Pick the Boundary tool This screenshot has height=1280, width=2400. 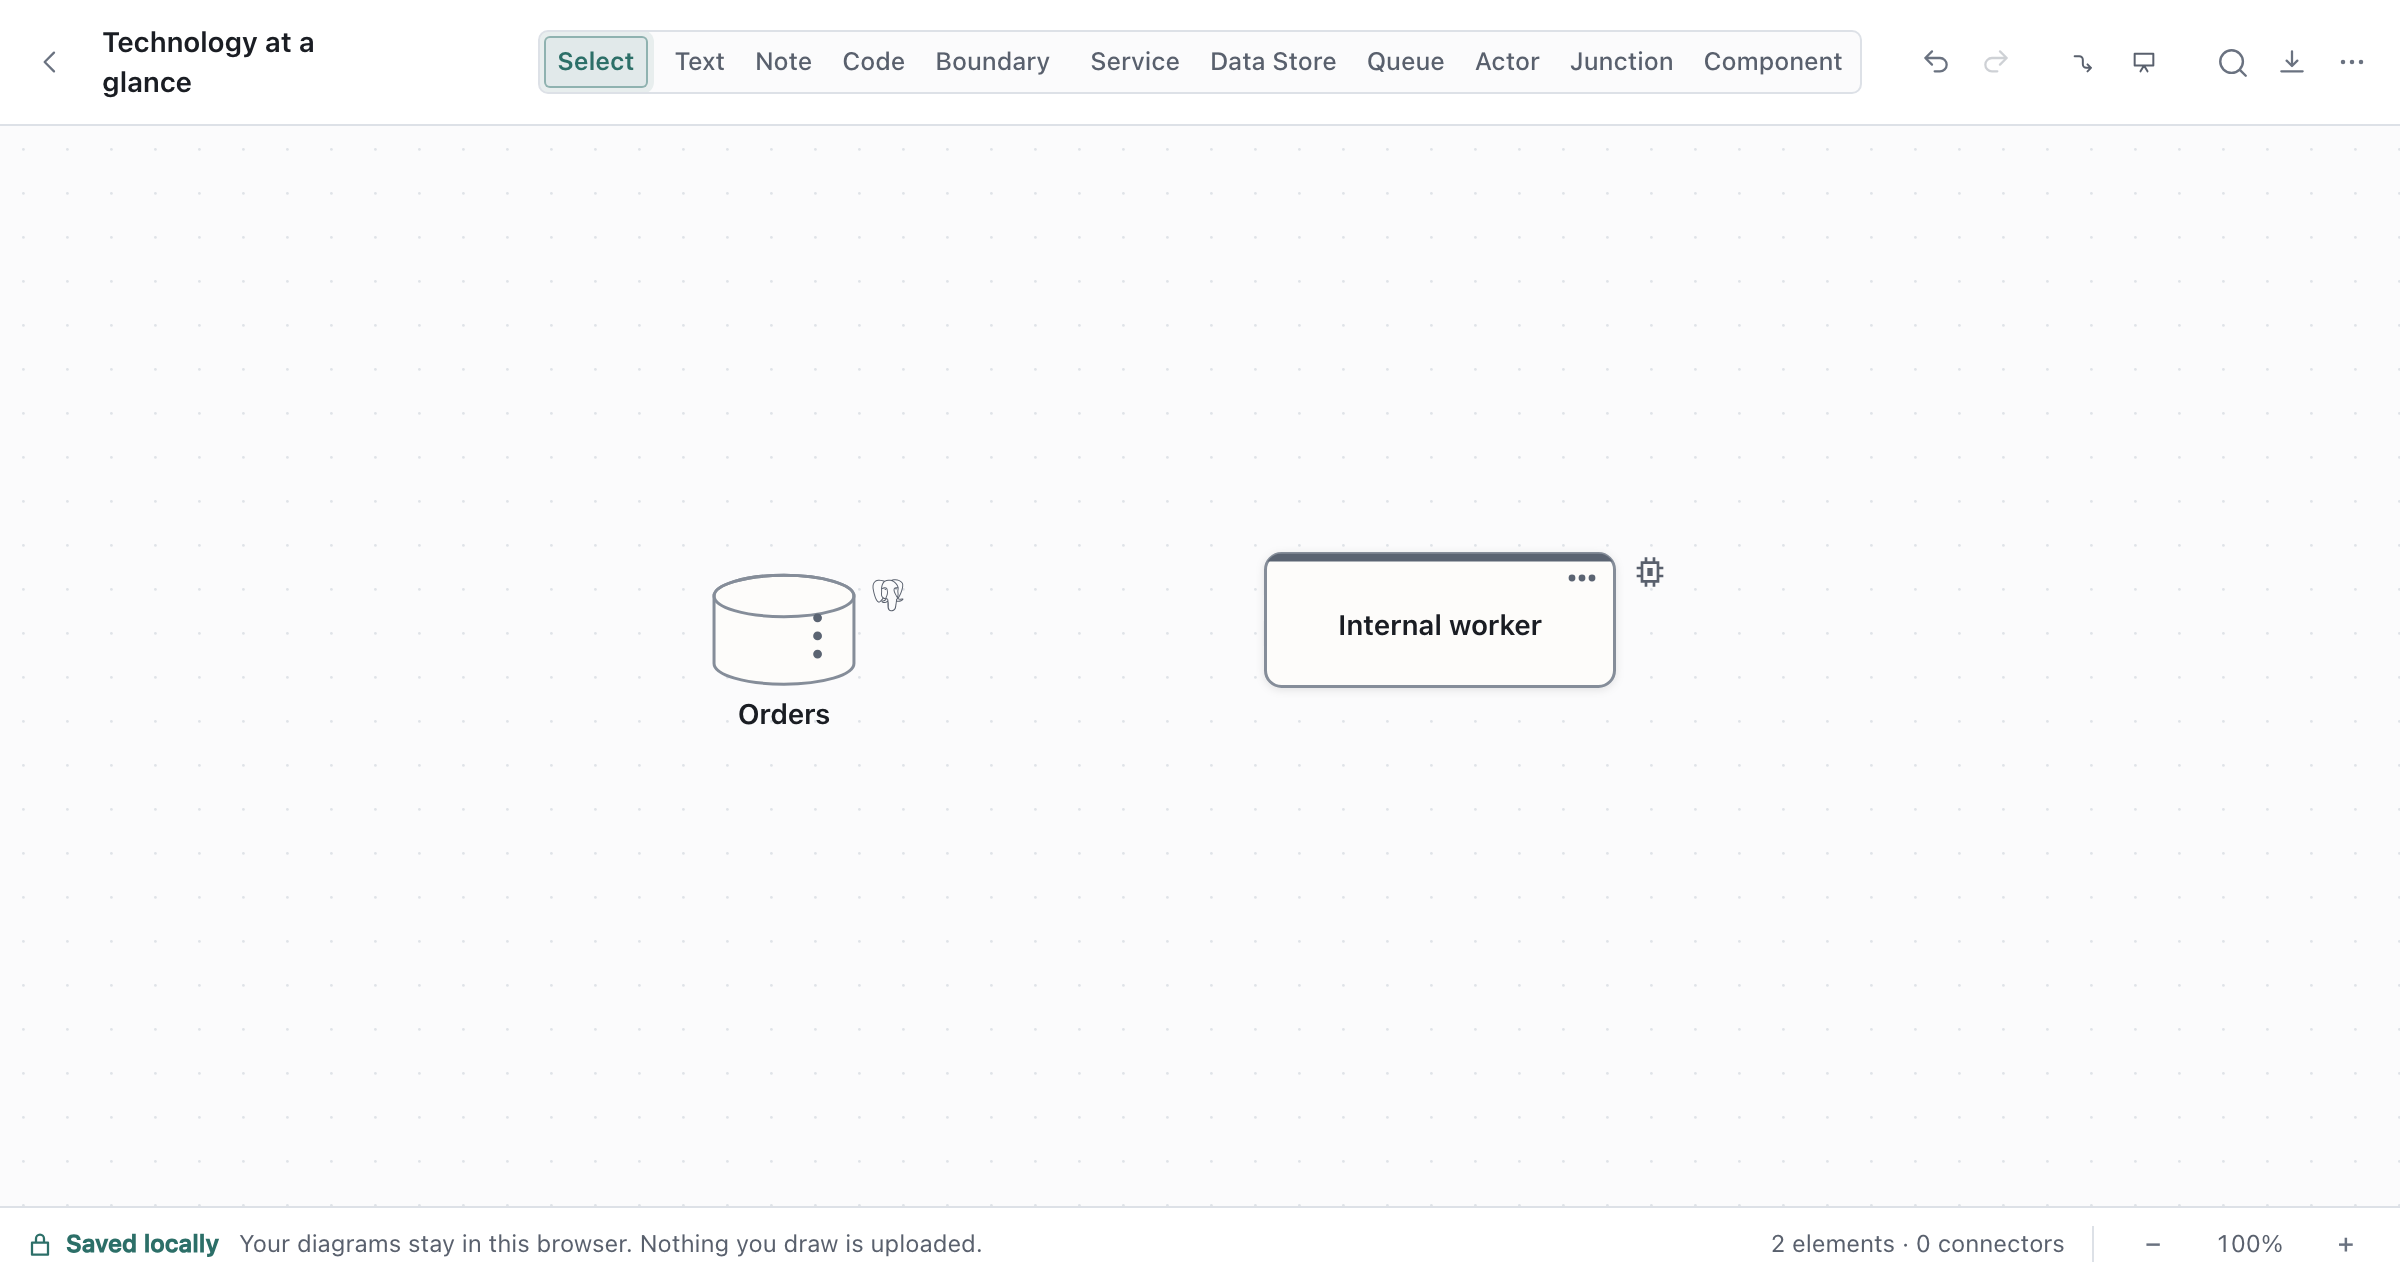point(992,62)
